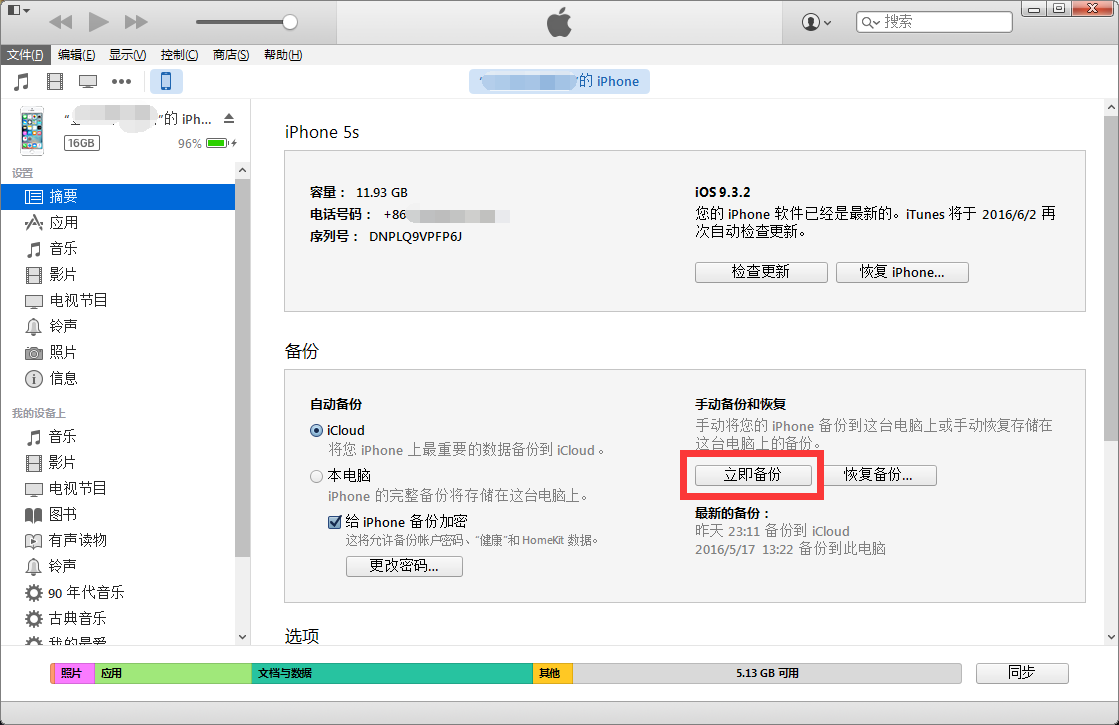This screenshot has height=725, width=1119.
Task: Select the iCloud backup radio button
Action: coord(316,431)
